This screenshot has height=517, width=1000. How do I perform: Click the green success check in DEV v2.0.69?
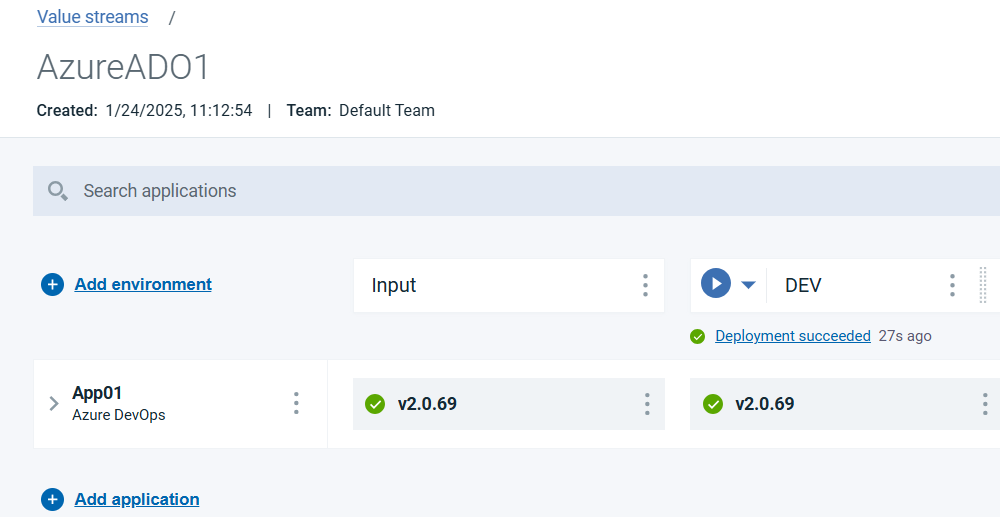click(x=713, y=404)
